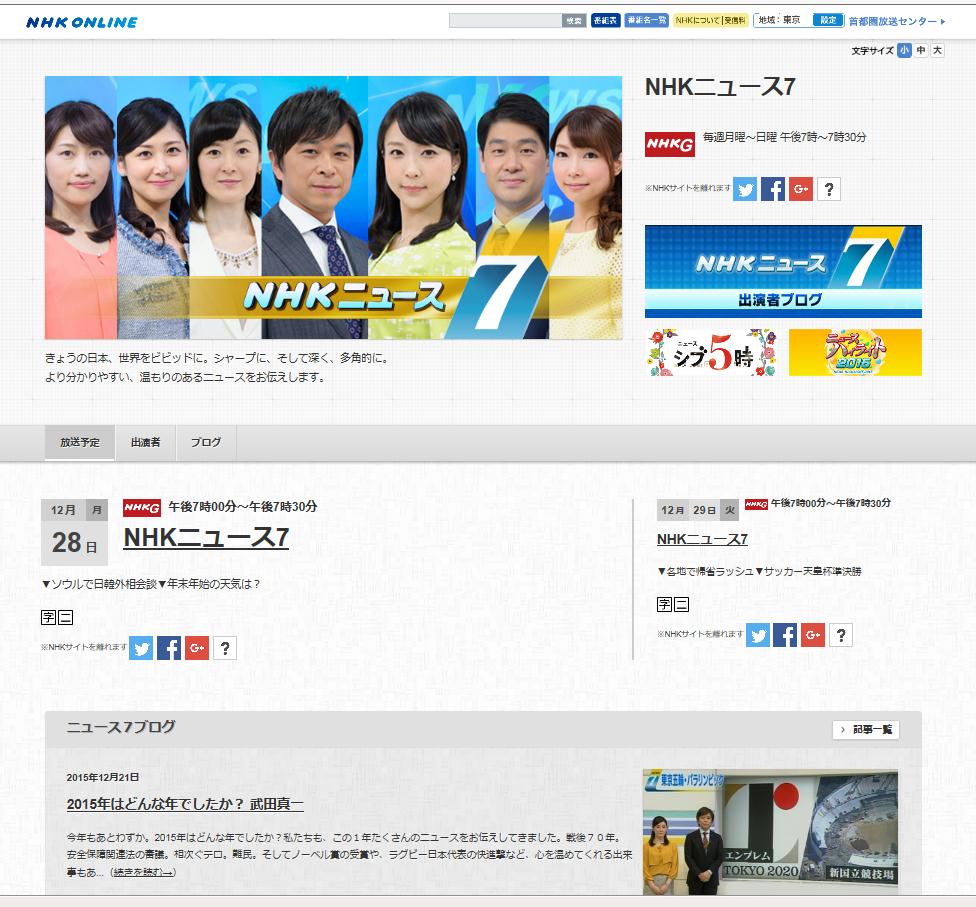The height and width of the screenshot is (907, 976).
Task: Open the blog thumbnail showing TOKYO 2020 emblem
Action: click(771, 832)
